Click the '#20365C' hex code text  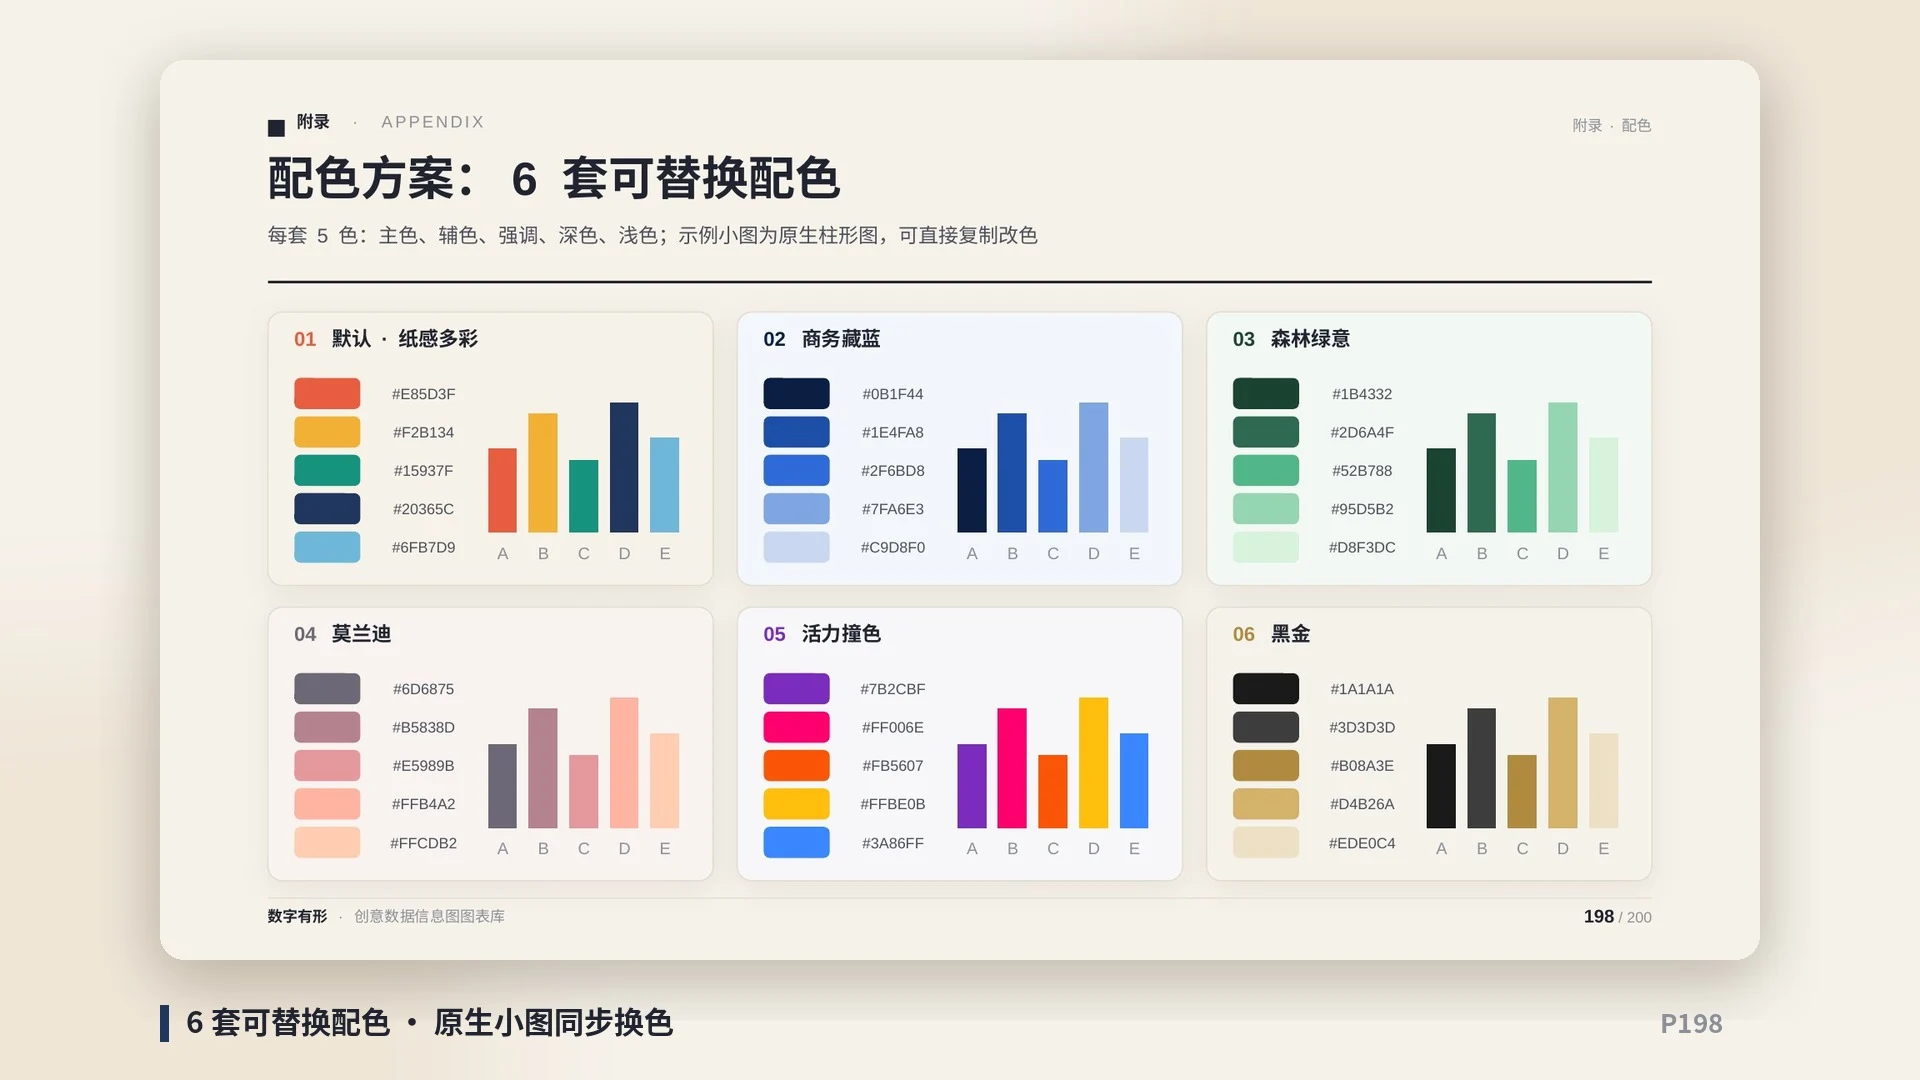click(423, 509)
